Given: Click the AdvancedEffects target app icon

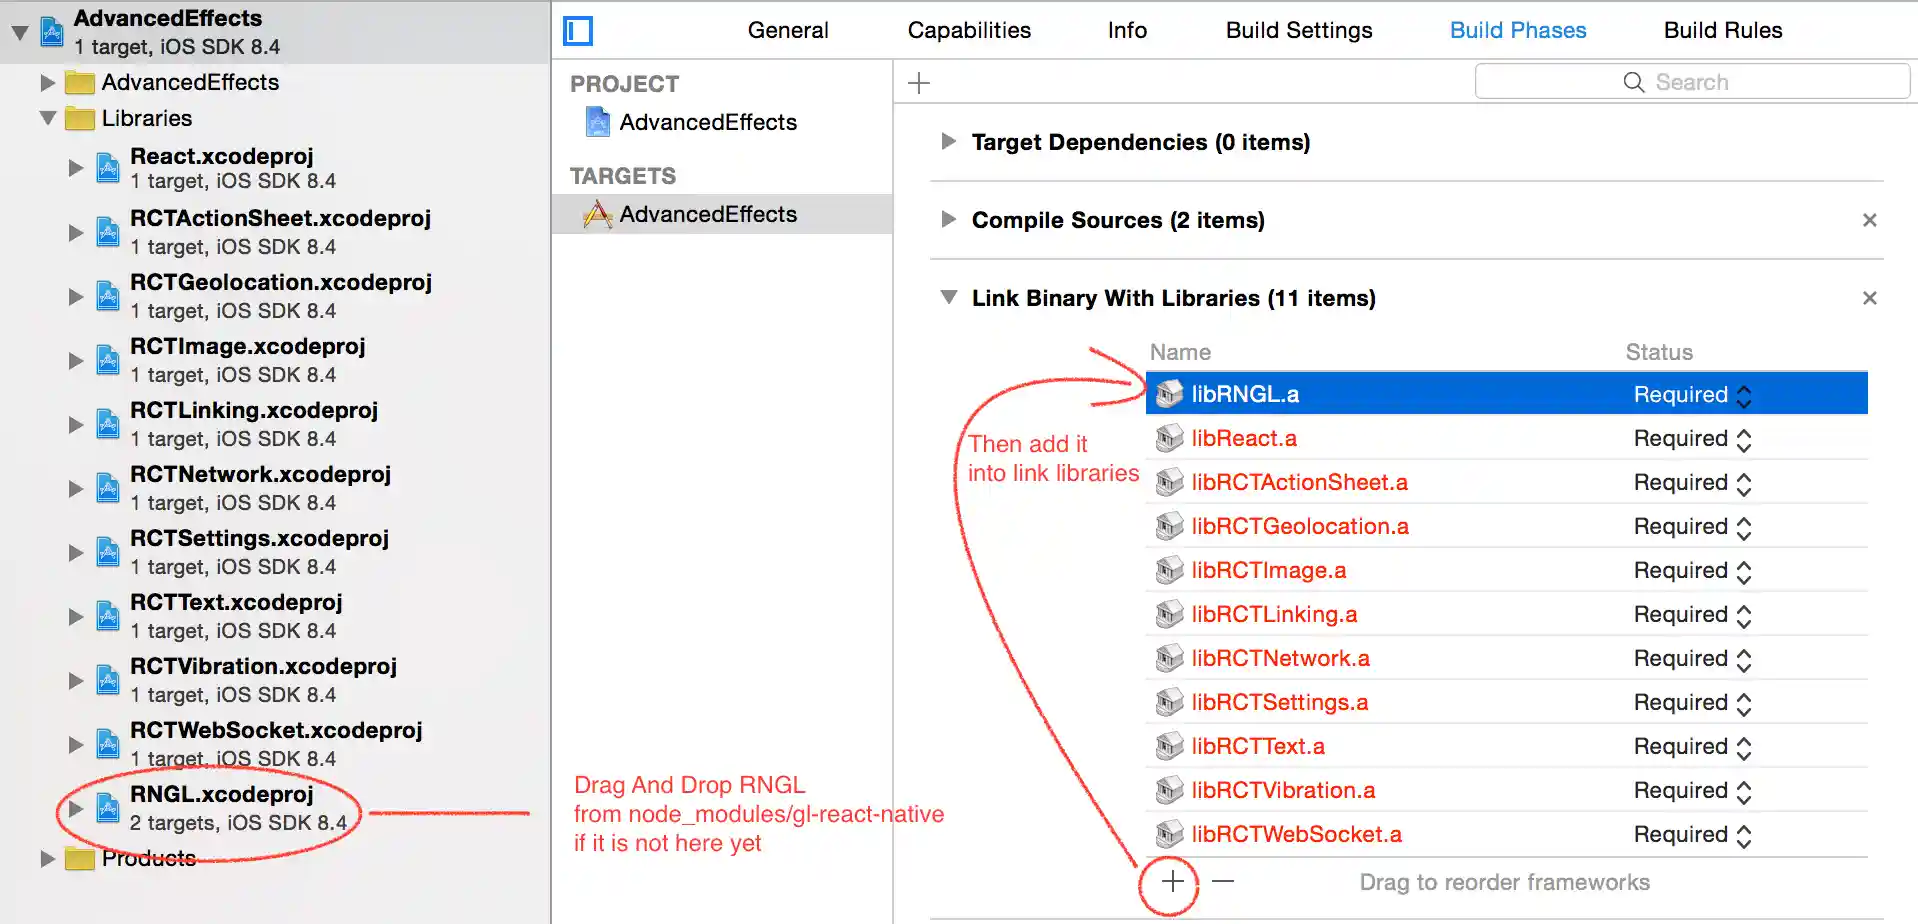Looking at the screenshot, I should click(598, 215).
